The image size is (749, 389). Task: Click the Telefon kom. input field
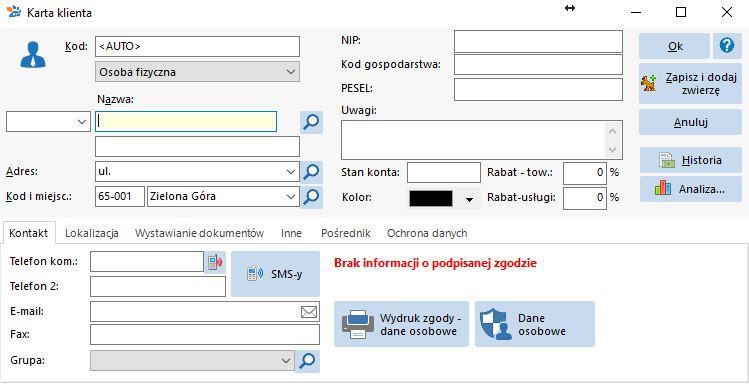click(147, 262)
